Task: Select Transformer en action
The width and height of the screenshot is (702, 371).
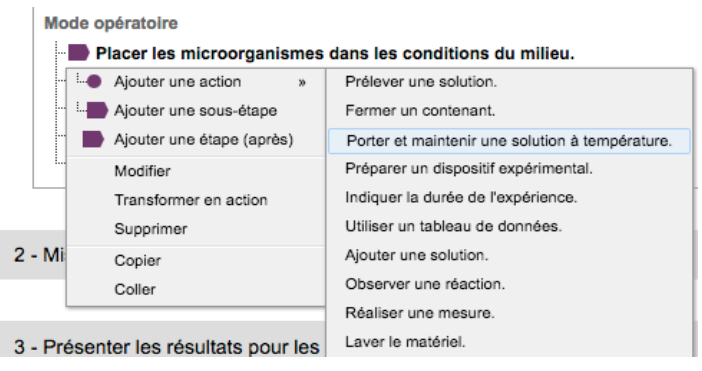Action: [x=191, y=200]
